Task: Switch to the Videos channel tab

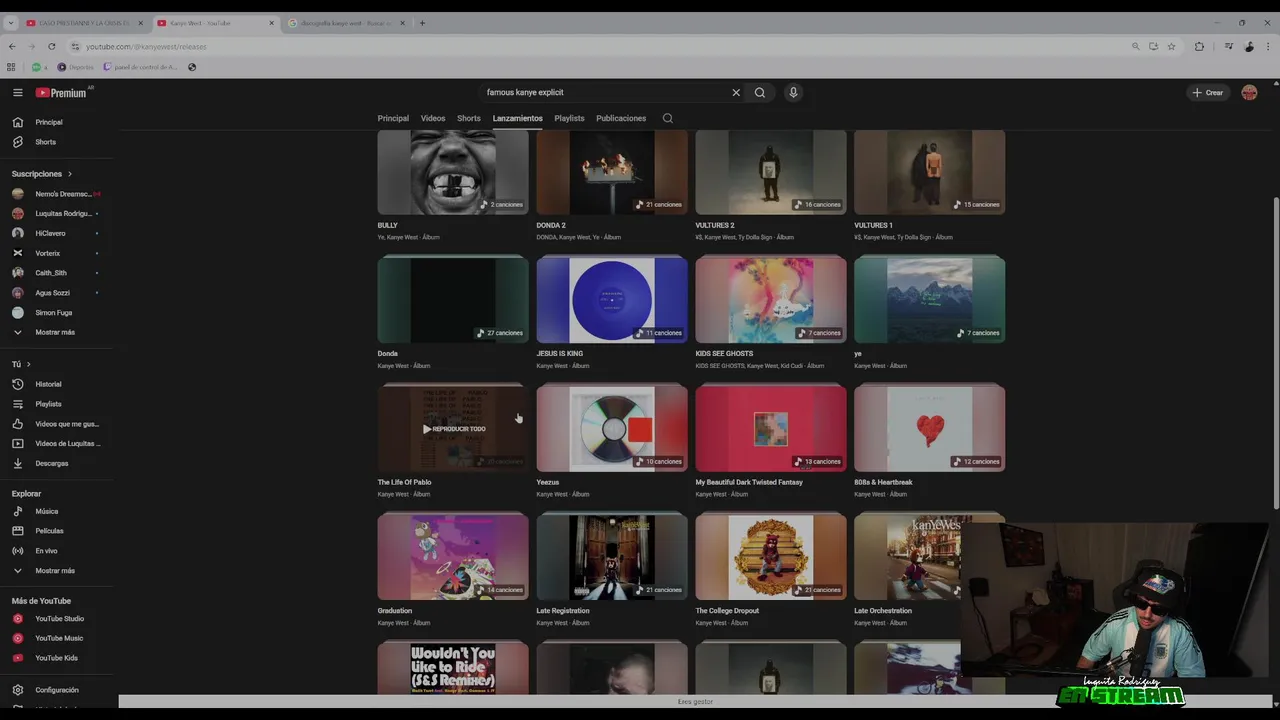Action: click(x=433, y=118)
